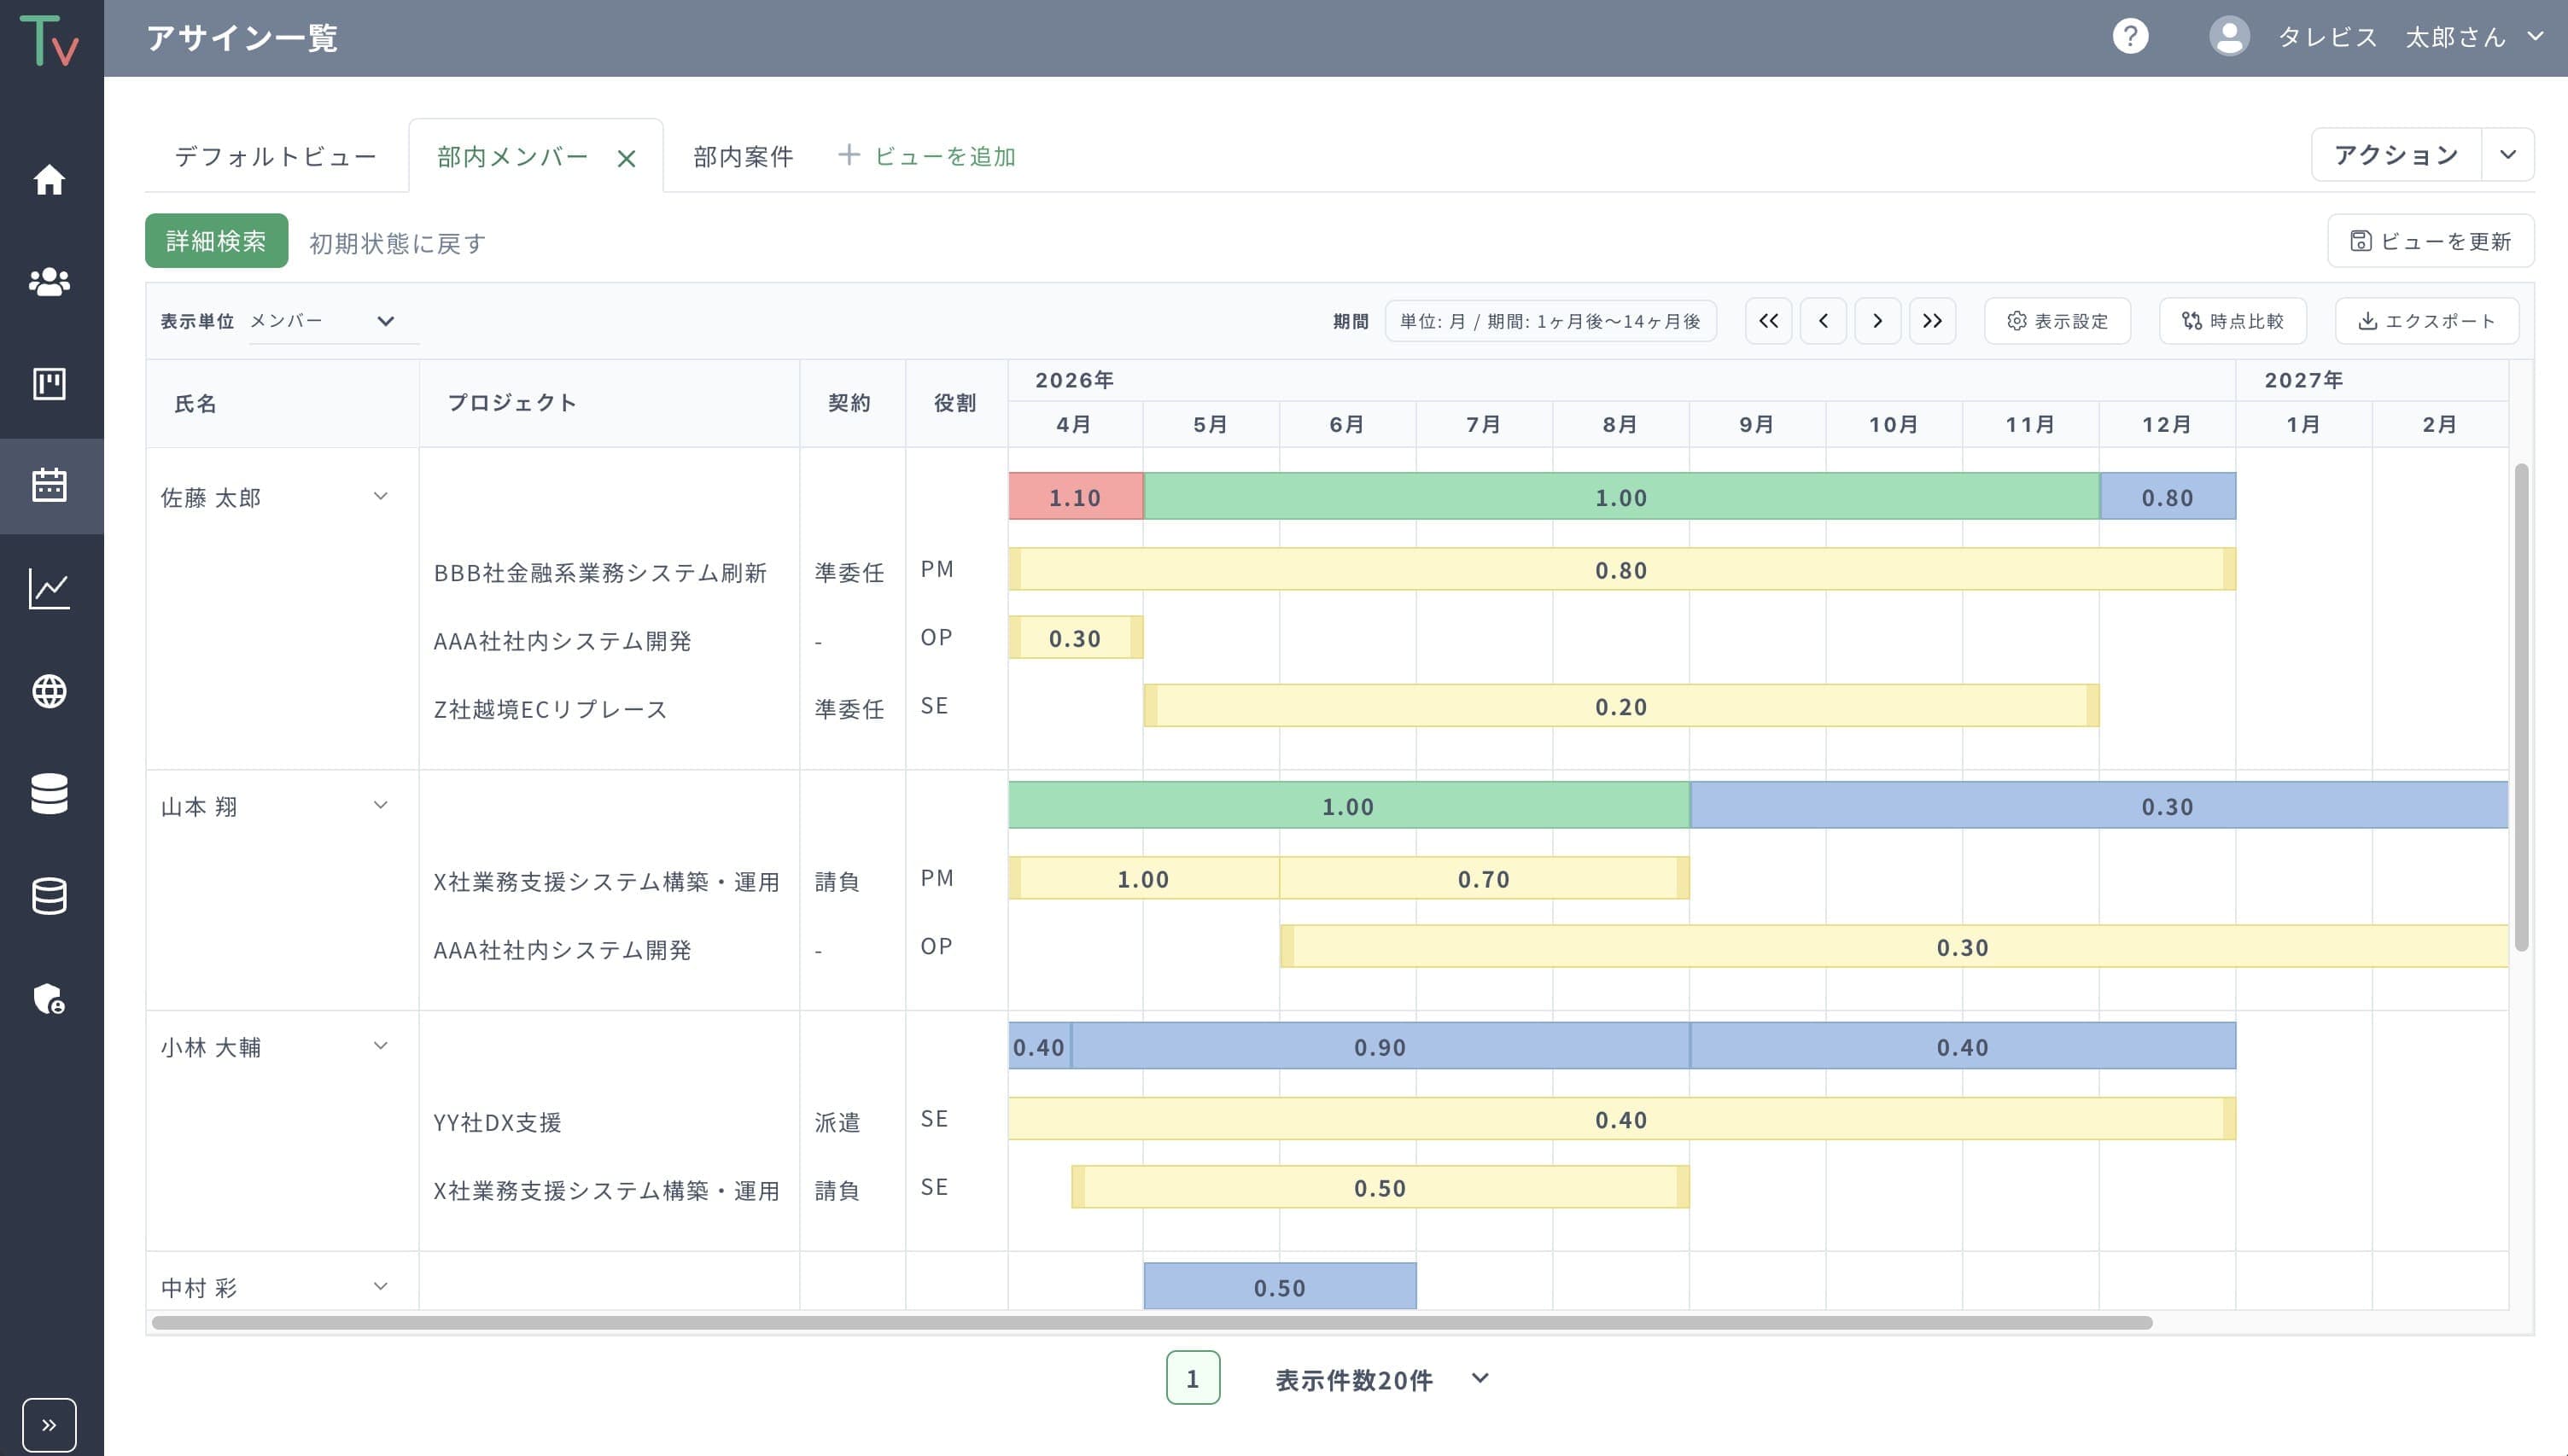
Task: Activate 時点比較 comparison mode
Action: [x=2232, y=320]
